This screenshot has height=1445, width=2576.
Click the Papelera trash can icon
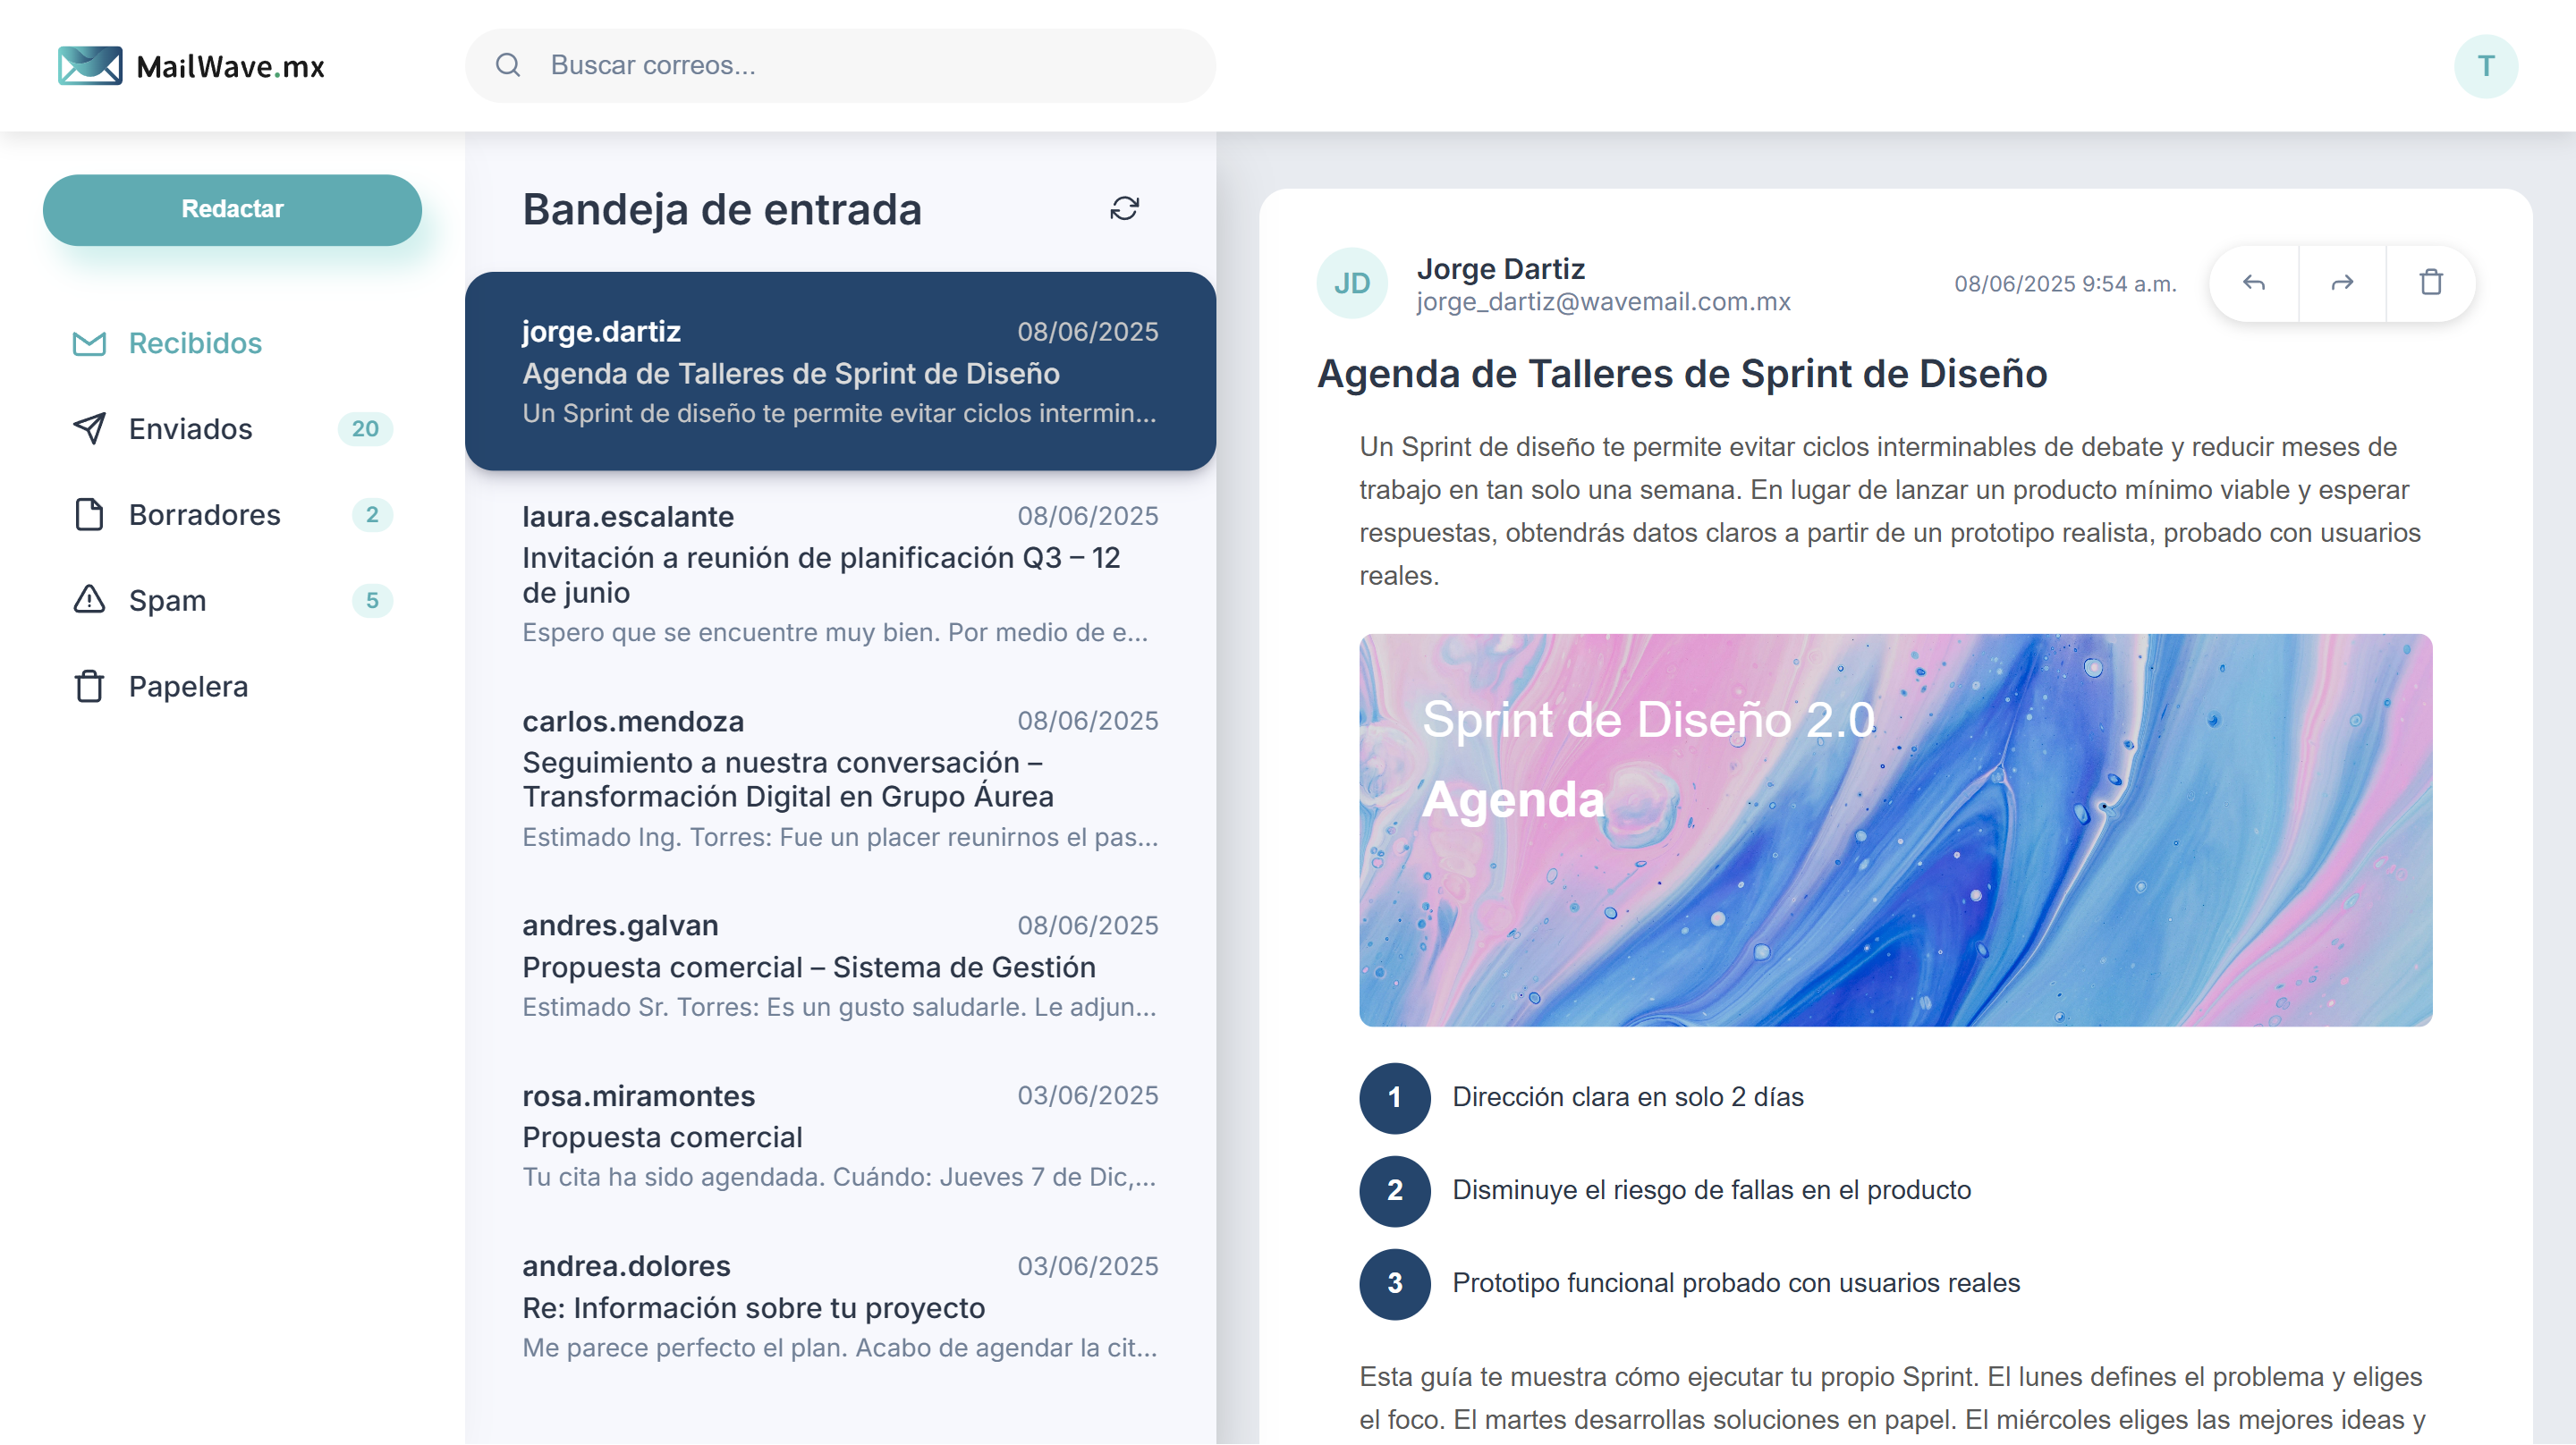click(89, 686)
